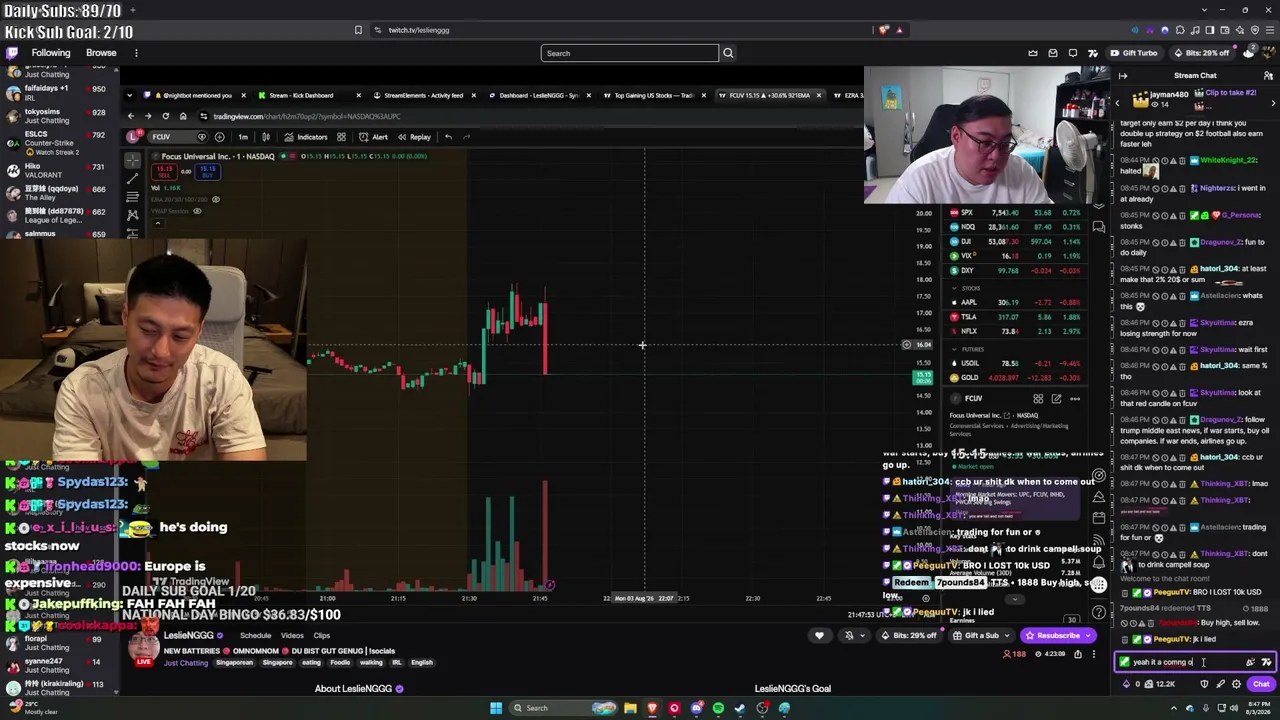1280x720 pixels.
Task: Open the moderator sword tools icon
Action: 1220,684
